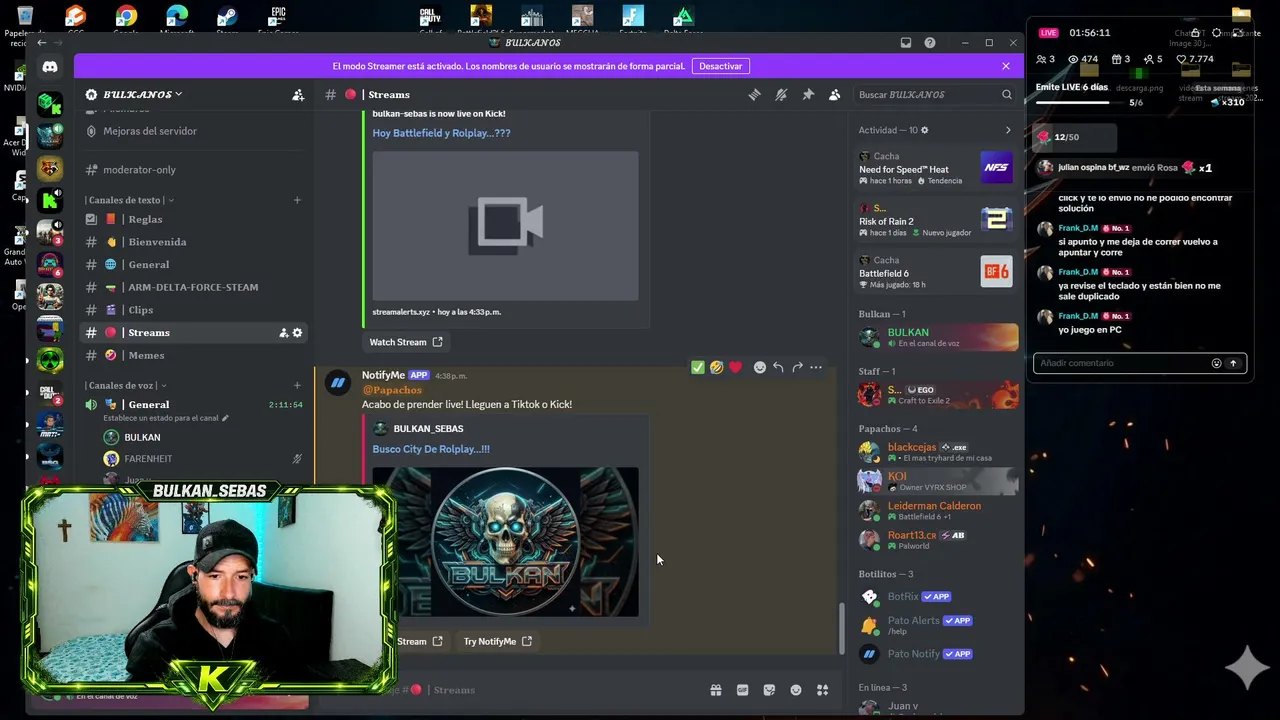This screenshot has height=720, width=1280.
Task: Open blackcejas member profile
Action: click(x=936, y=452)
